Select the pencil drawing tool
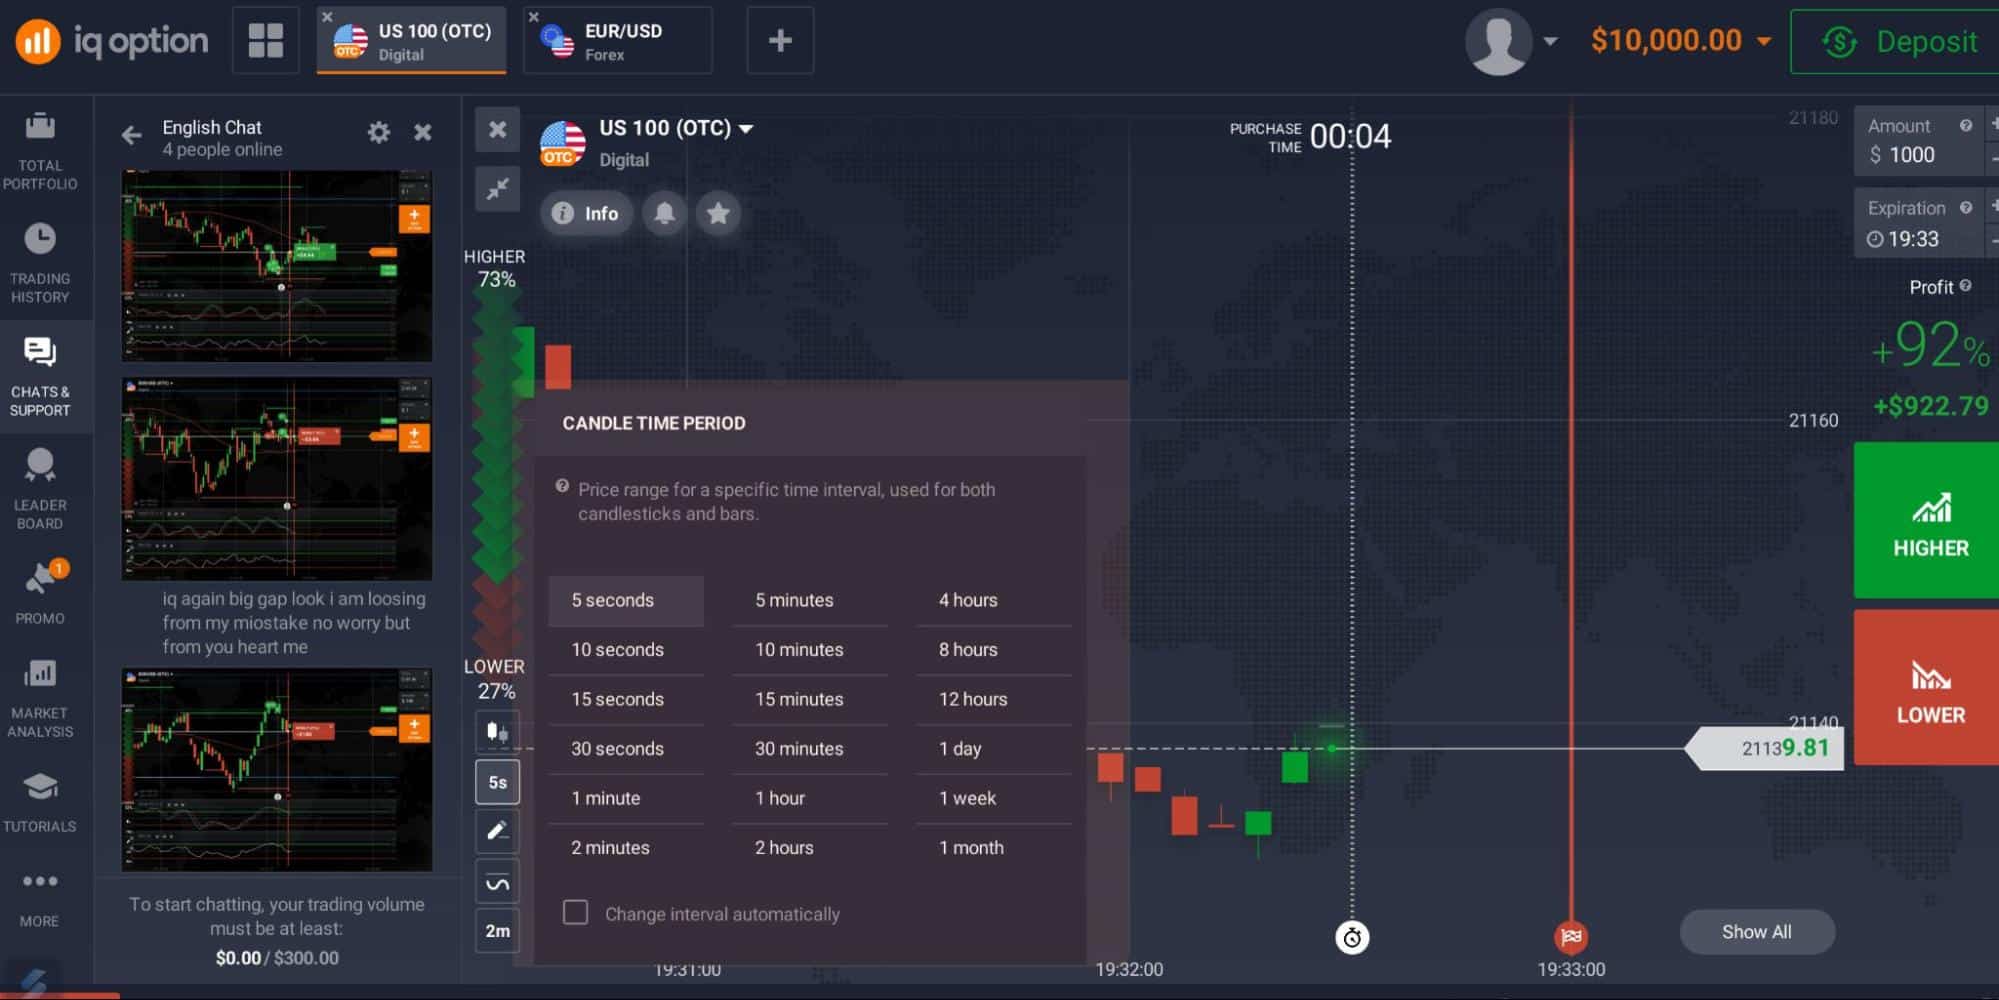1999x1000 pixels. click(497, 831)
